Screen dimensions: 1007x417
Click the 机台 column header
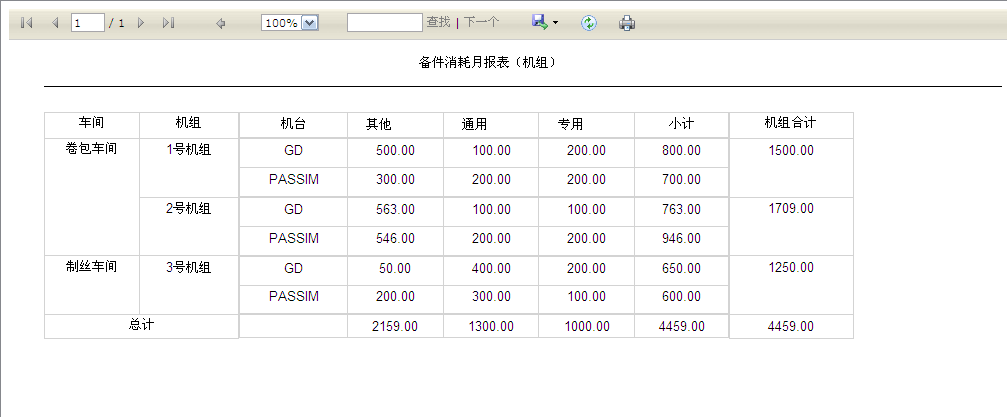293,124
